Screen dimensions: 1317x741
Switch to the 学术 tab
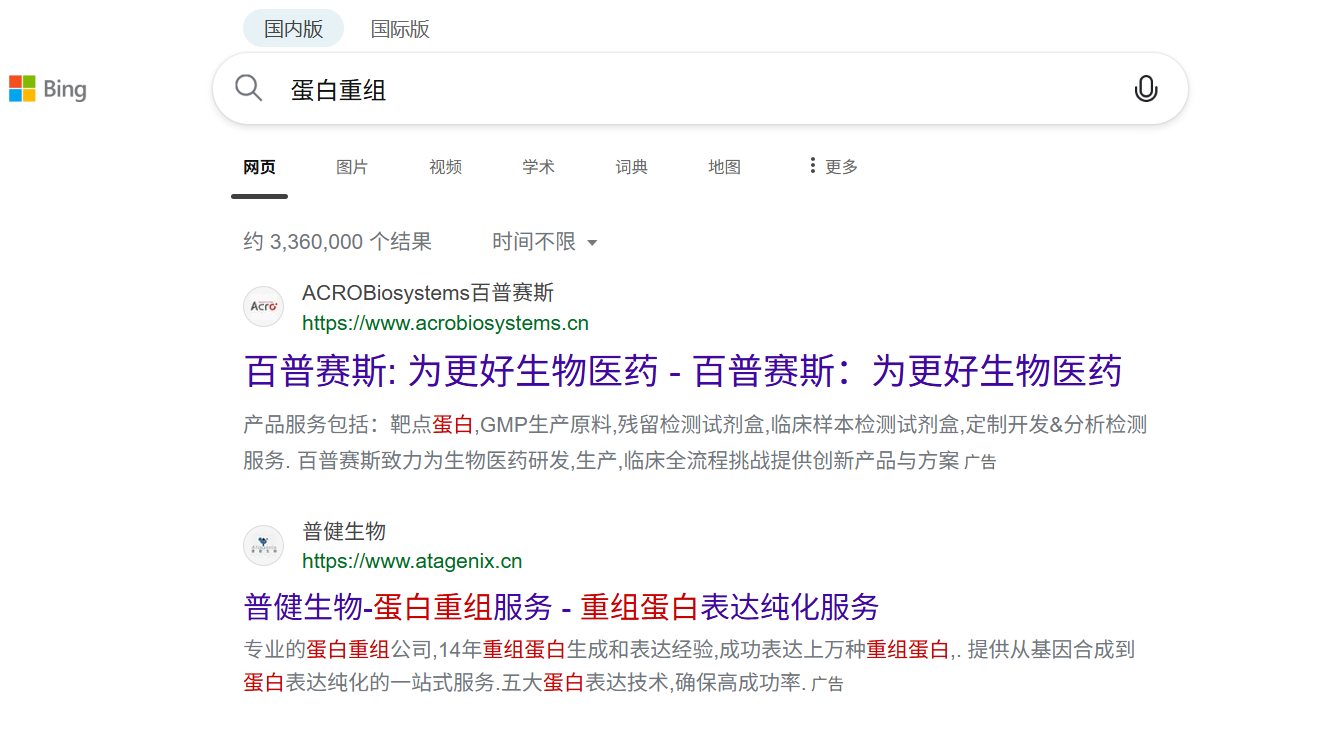tap(538, 167)
